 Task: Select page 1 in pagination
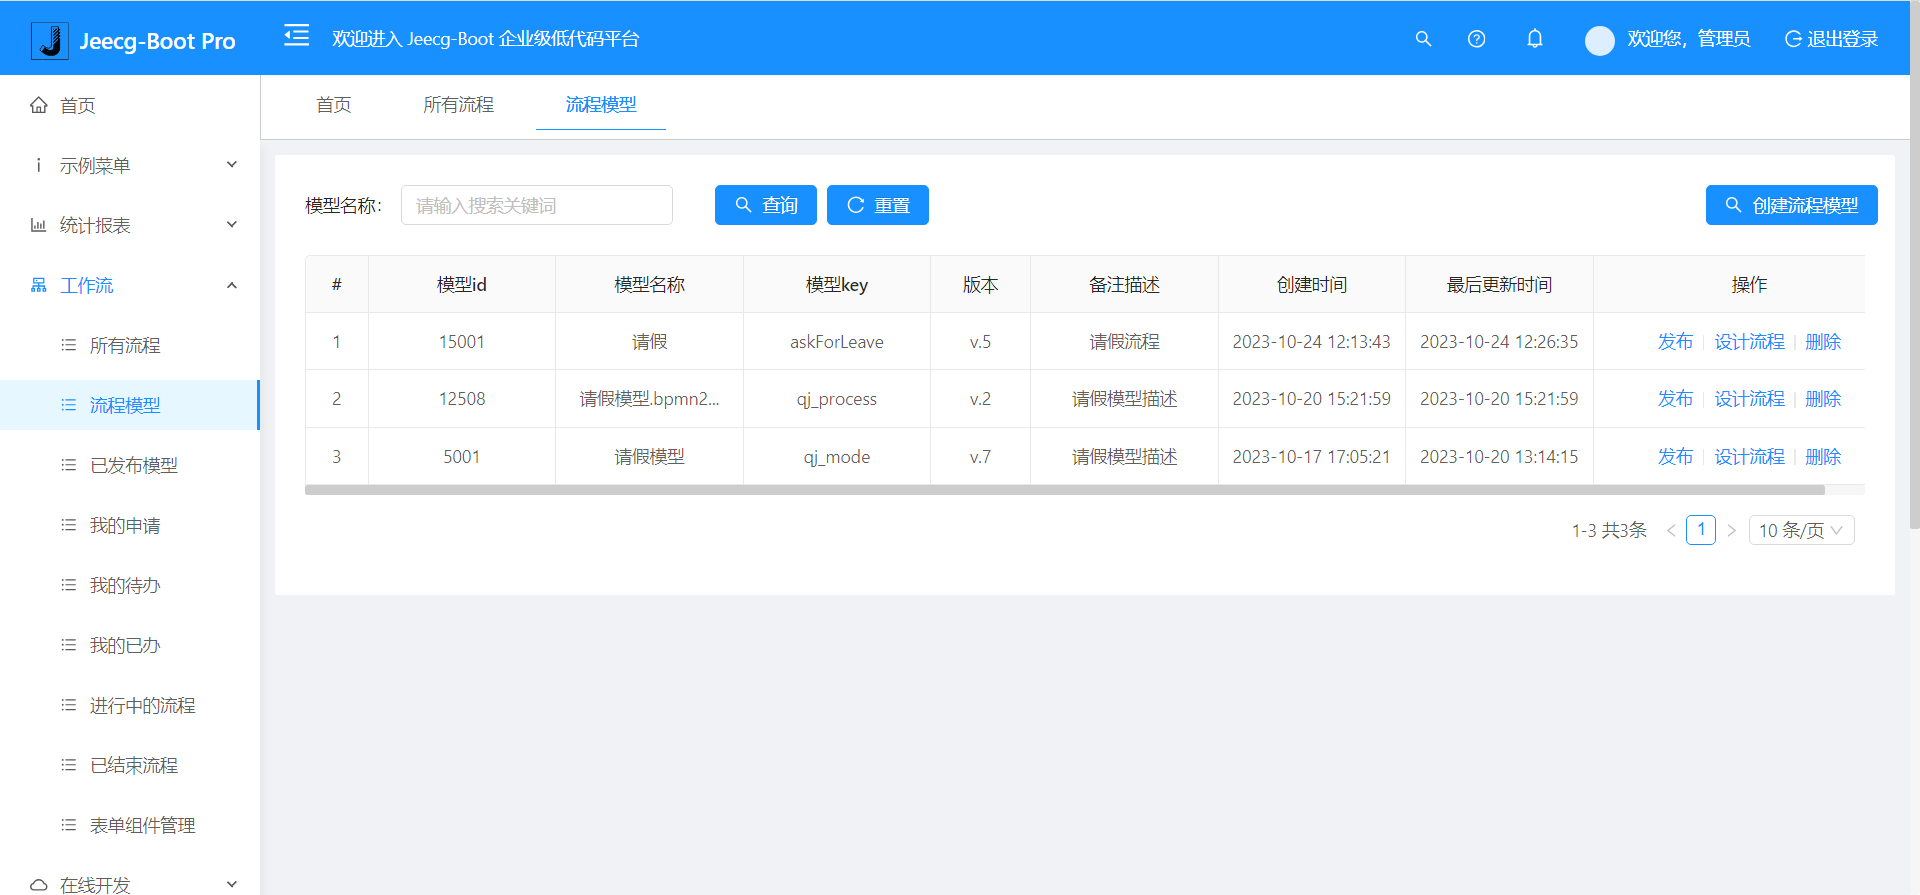coord(1701,530)
